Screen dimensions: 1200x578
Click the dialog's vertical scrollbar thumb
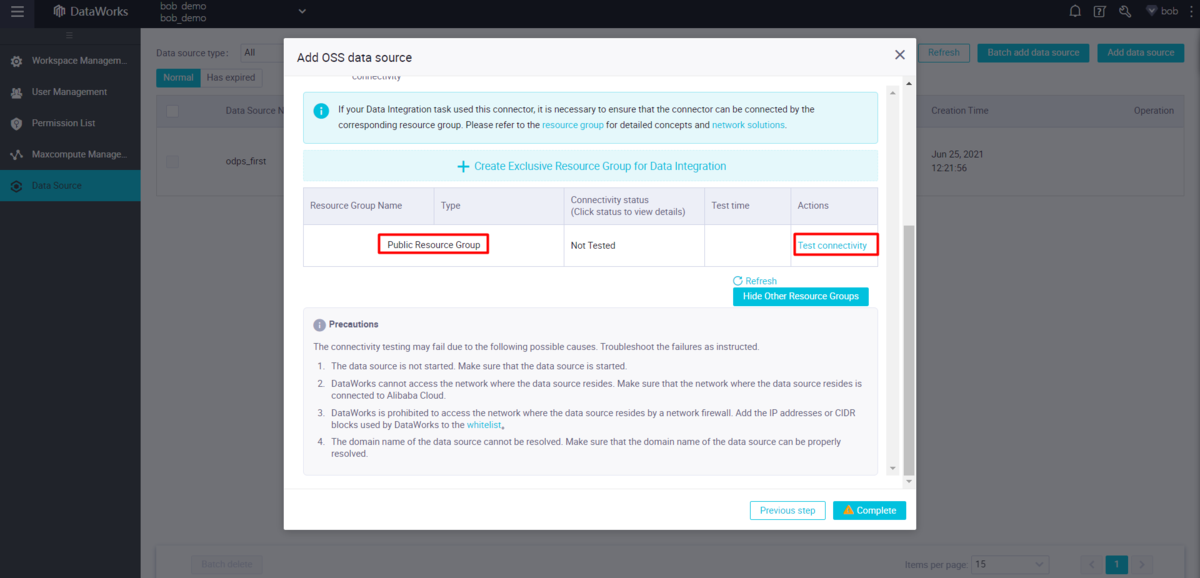pos(908,350)
